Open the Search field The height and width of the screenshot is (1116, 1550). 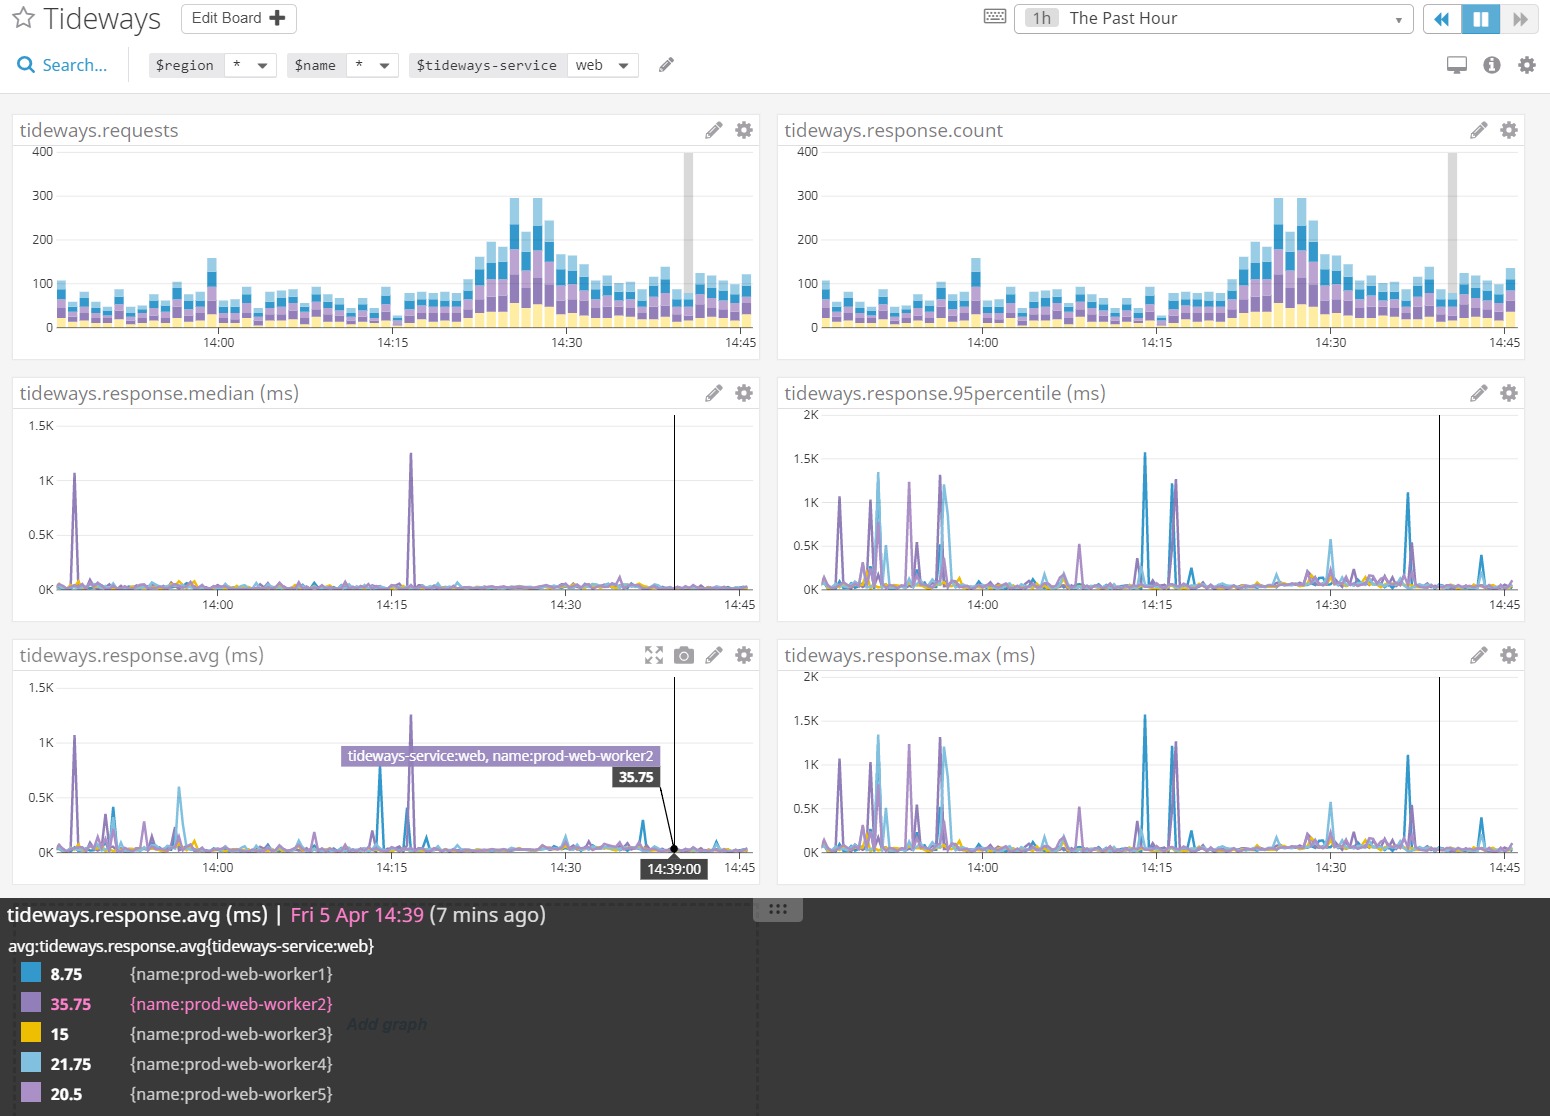[x=62, y=65]
